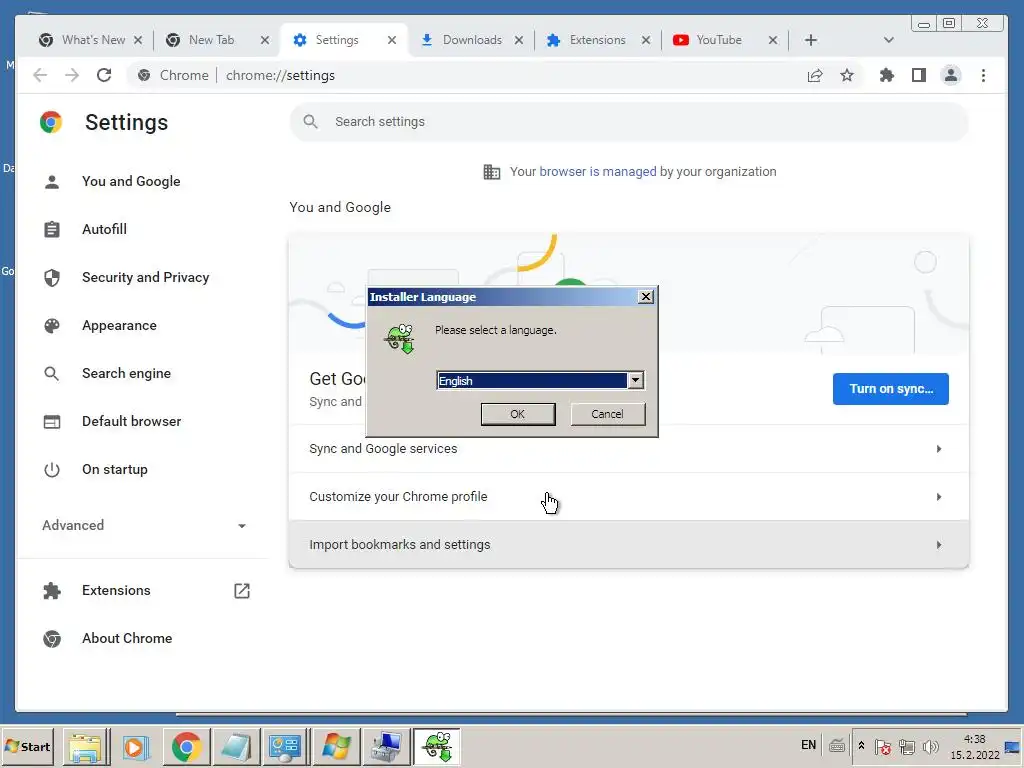This screenshot has width=1024, height=768.
Task: Click the share page icon in address bar
Action: [x=814, y=76]
